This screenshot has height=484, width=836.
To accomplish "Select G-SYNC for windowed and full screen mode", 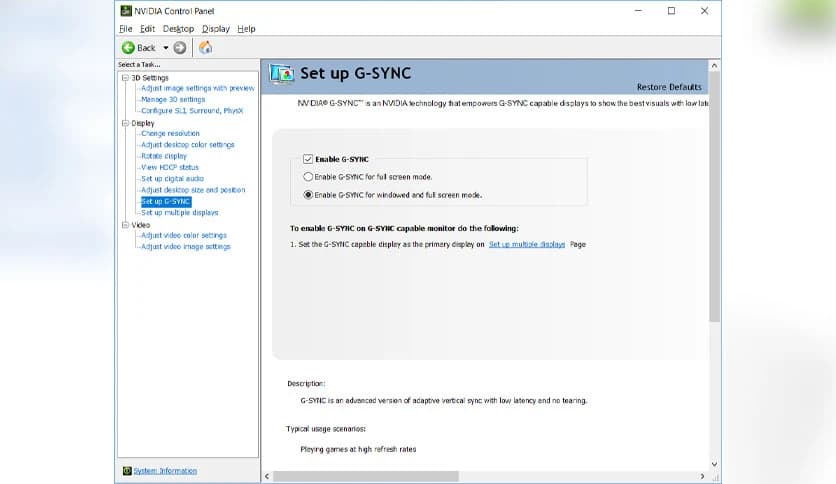I will [308, 195].
